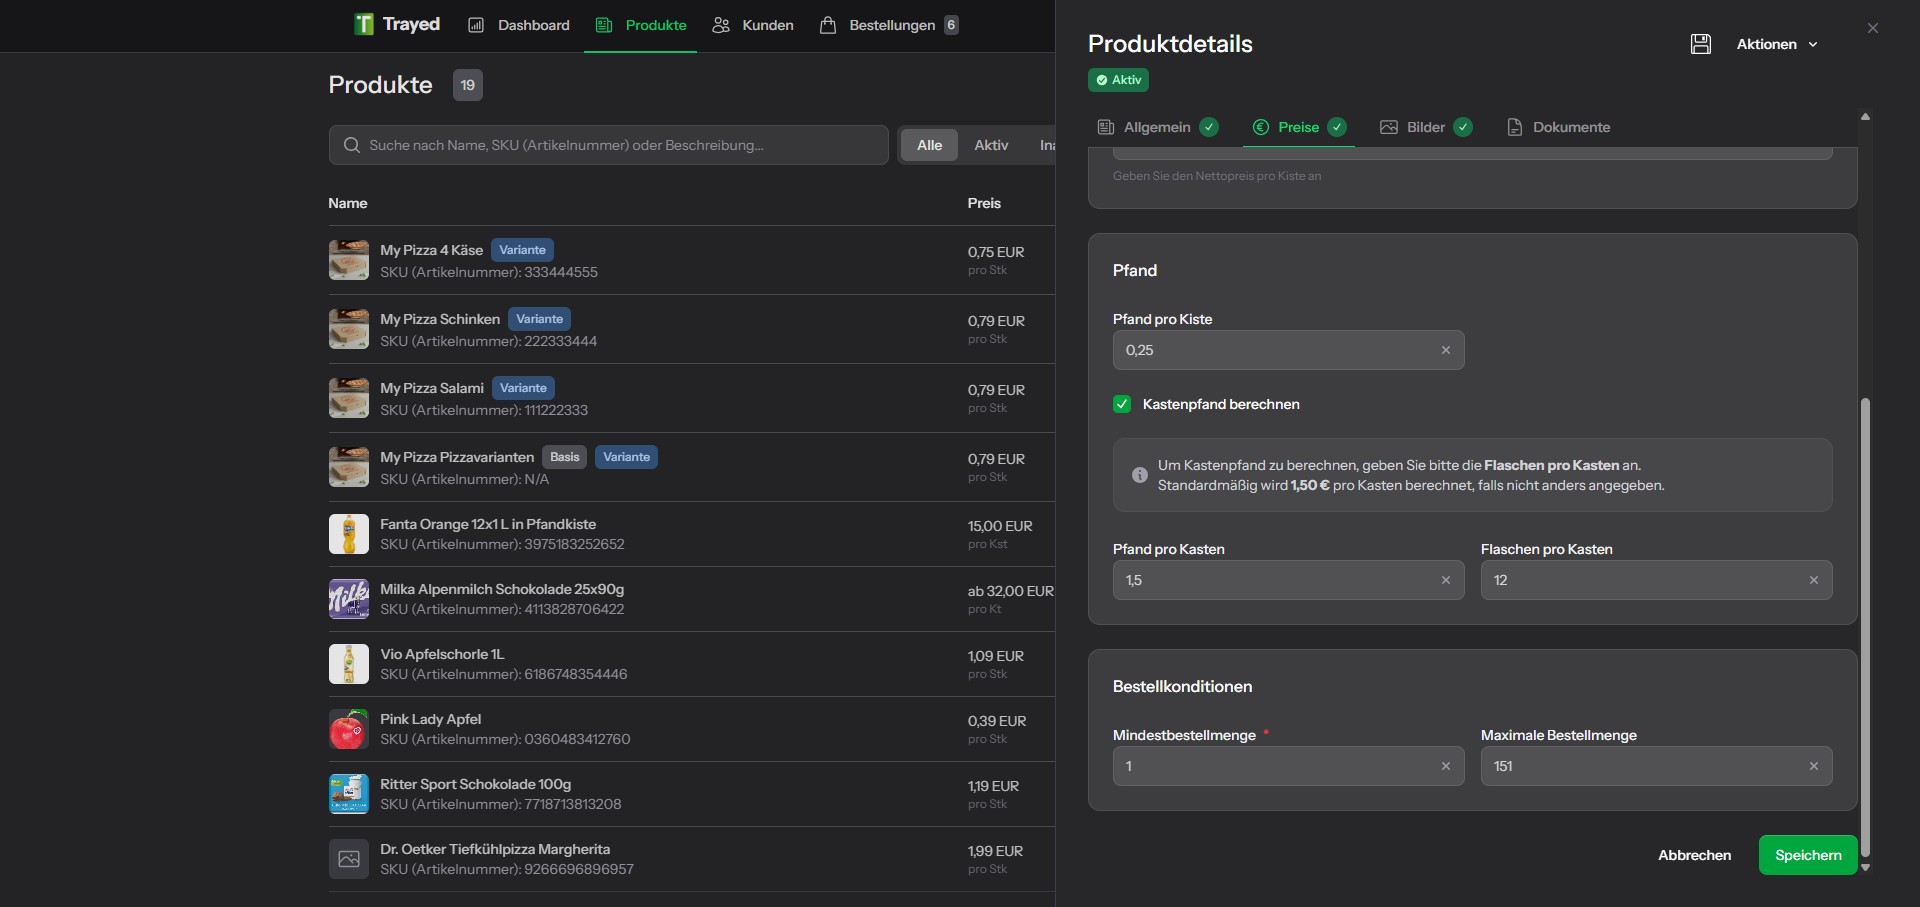Click the Abbrechen button
Screen dimensions: 1920x907
[1693, 855]
